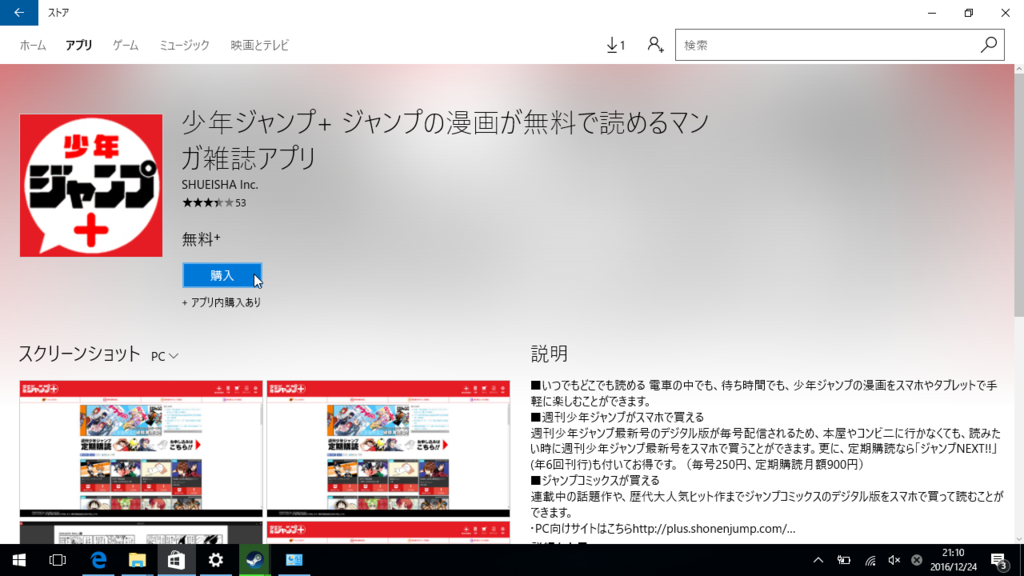Click the 無料+ price label
This screenshot has height=576, width=1024.
click(x=201, y=240)
